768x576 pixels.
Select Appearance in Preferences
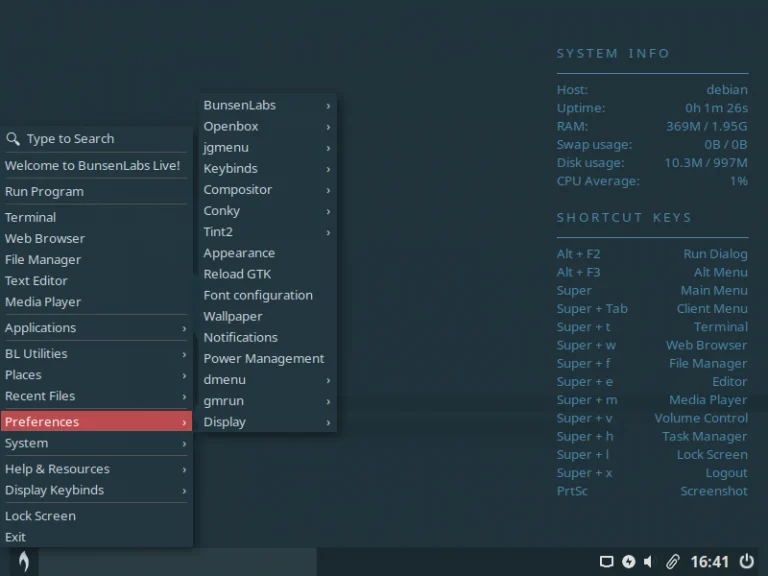click(x=267, y=253)
